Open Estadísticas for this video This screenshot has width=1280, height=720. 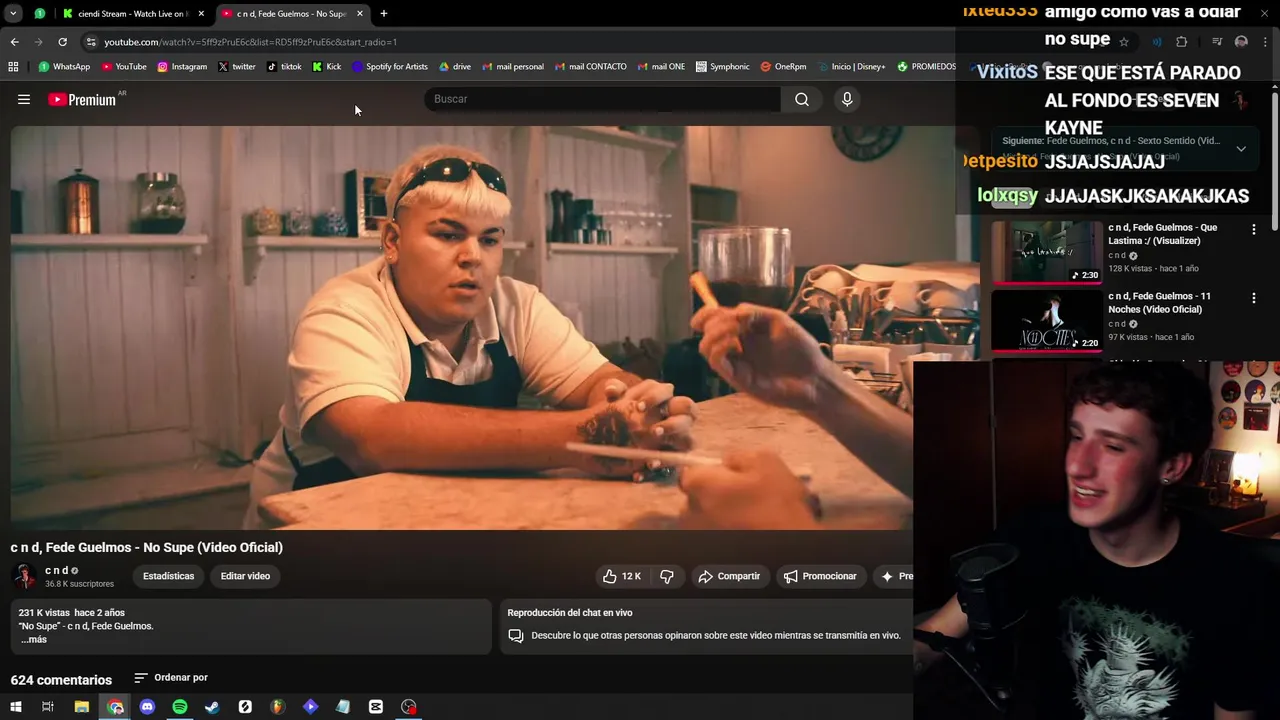coord(168,576)
